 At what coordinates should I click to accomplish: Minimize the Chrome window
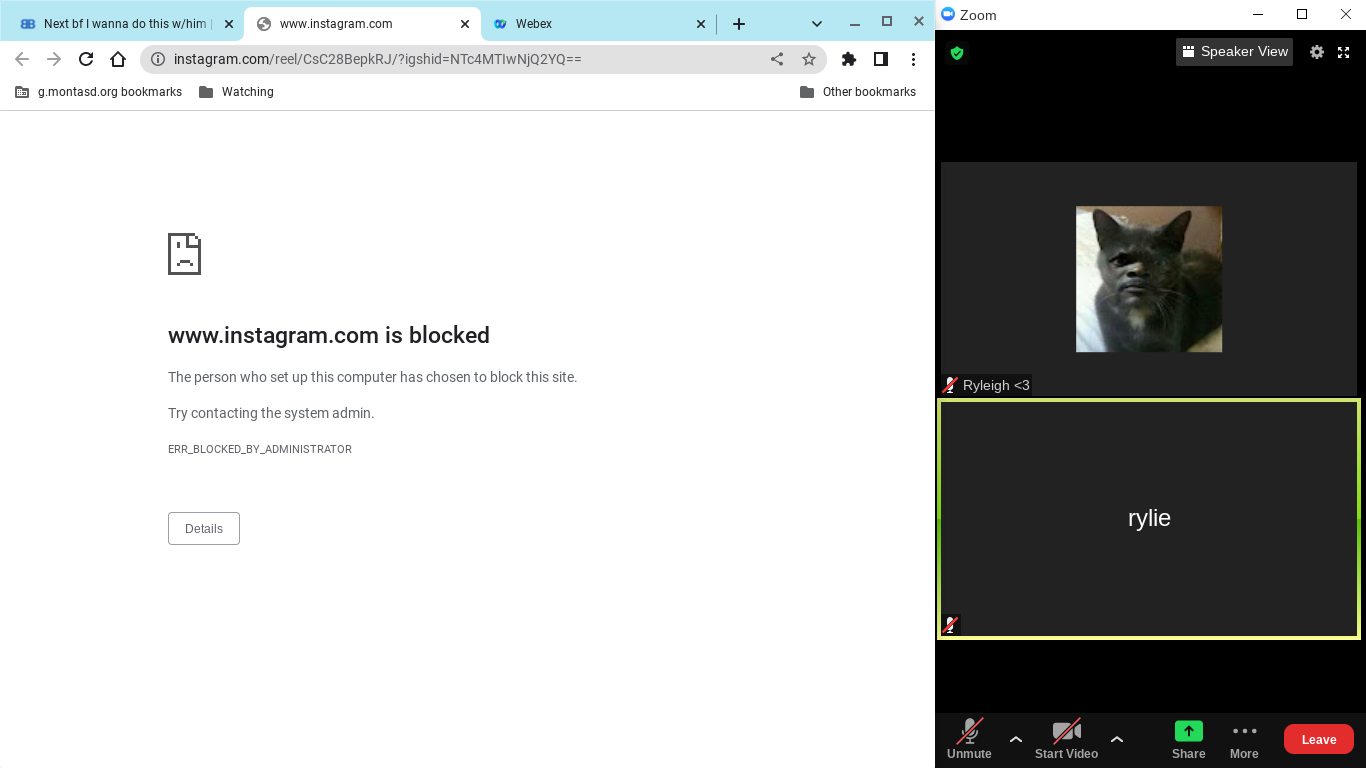click(x=855, y=22)
